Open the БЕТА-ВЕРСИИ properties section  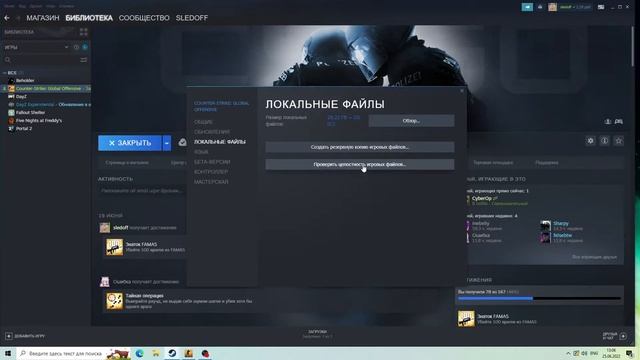[212, 162]
